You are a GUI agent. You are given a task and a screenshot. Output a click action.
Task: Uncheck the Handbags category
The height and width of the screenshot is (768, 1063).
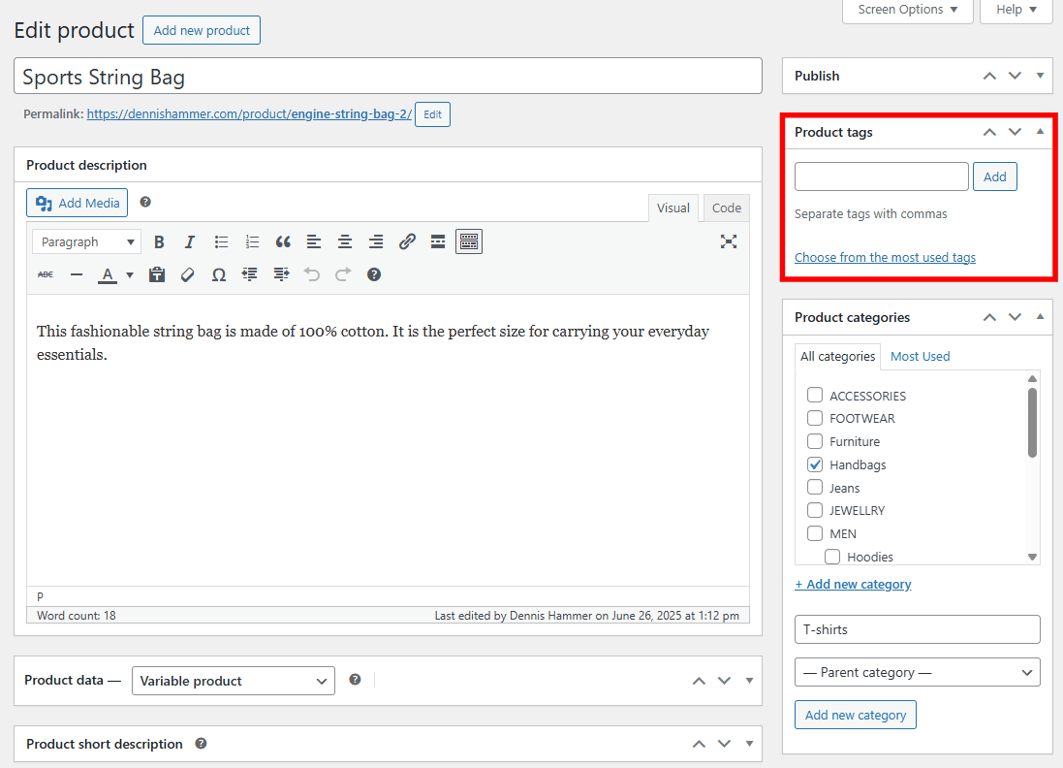coord(814,464)
